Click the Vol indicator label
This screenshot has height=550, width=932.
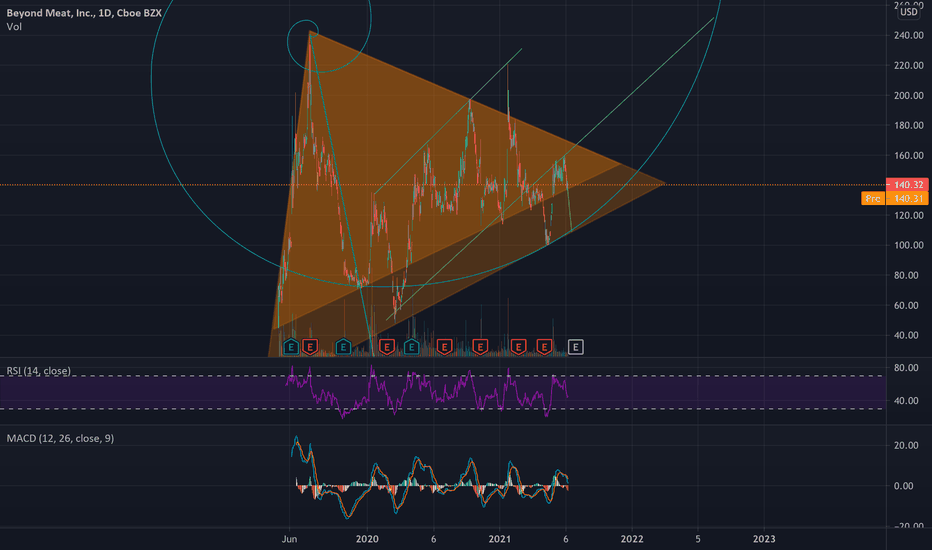click(x=14, y=26)
